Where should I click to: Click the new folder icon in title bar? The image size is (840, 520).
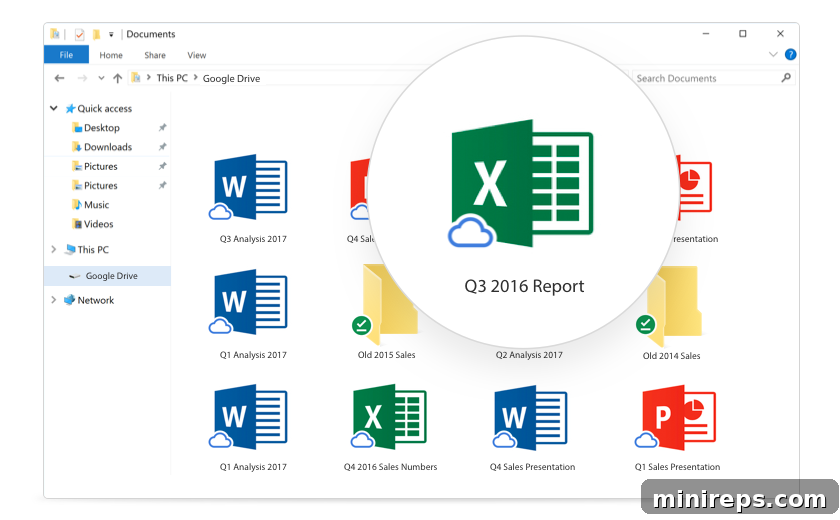pyautogui.click(x=96, y=34)
